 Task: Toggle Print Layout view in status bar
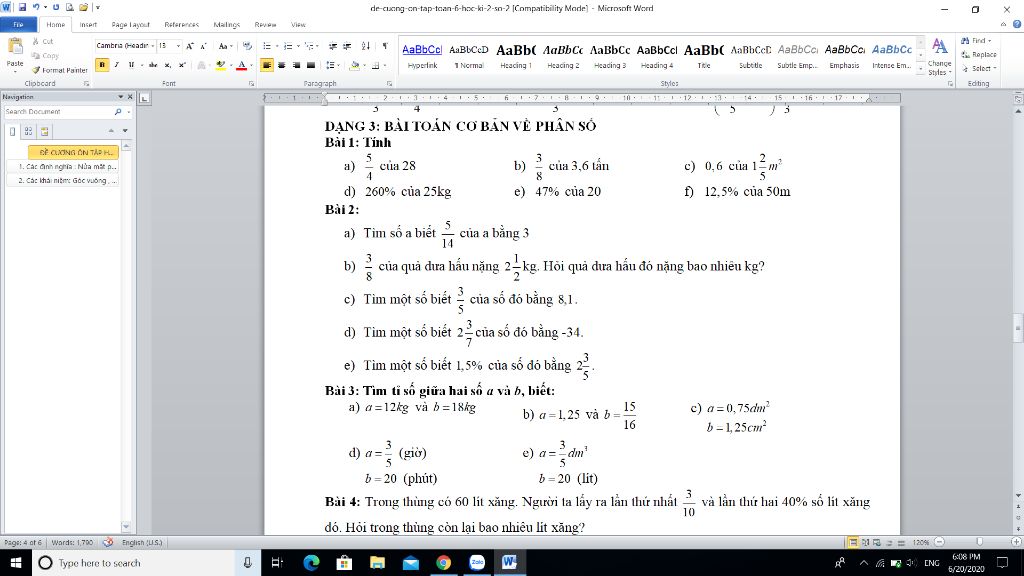[853, 542]
